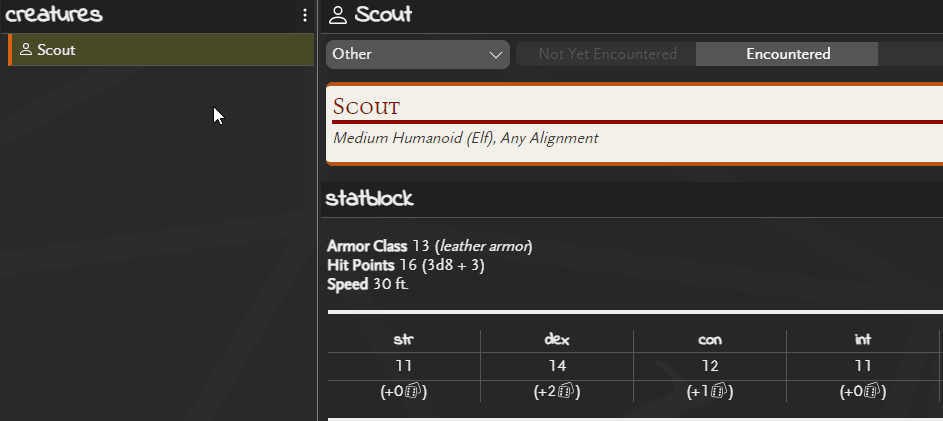The image size is (943, 421).
Task: Click the creatures panel title
Action: 54,15
